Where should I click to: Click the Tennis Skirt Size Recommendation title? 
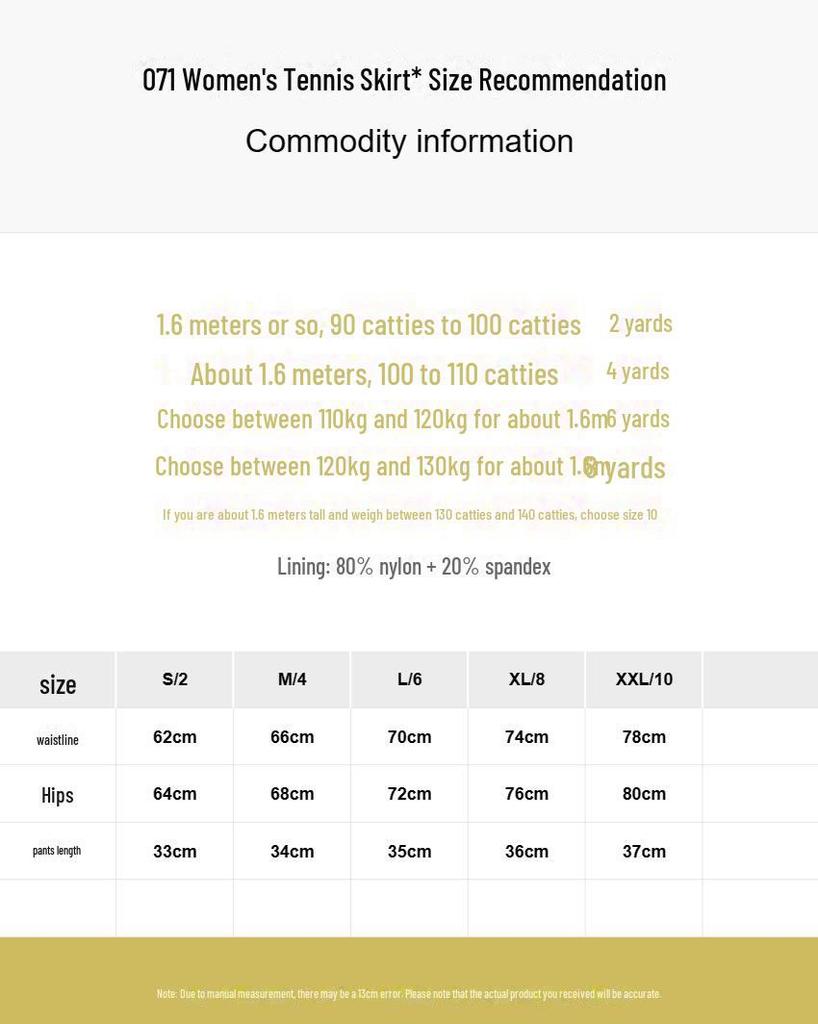(x=404, y=79)
